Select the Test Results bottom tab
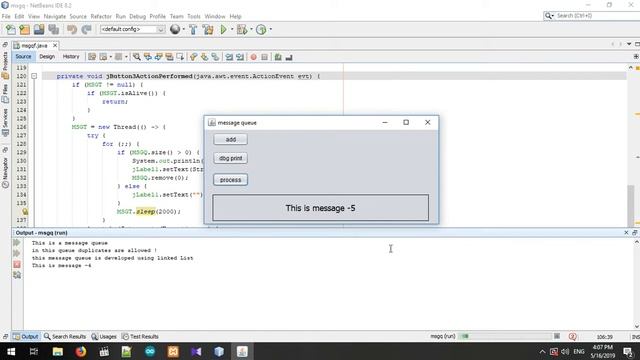 140,336
